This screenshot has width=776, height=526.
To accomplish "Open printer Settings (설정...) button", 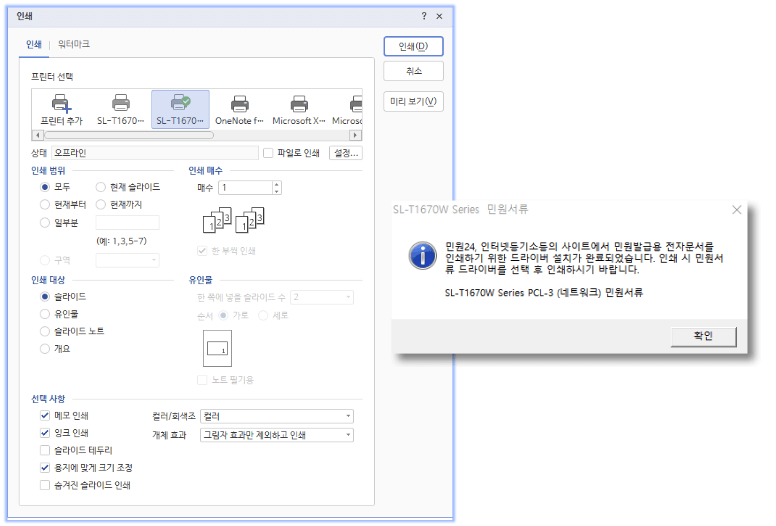I will coord(346,153).
